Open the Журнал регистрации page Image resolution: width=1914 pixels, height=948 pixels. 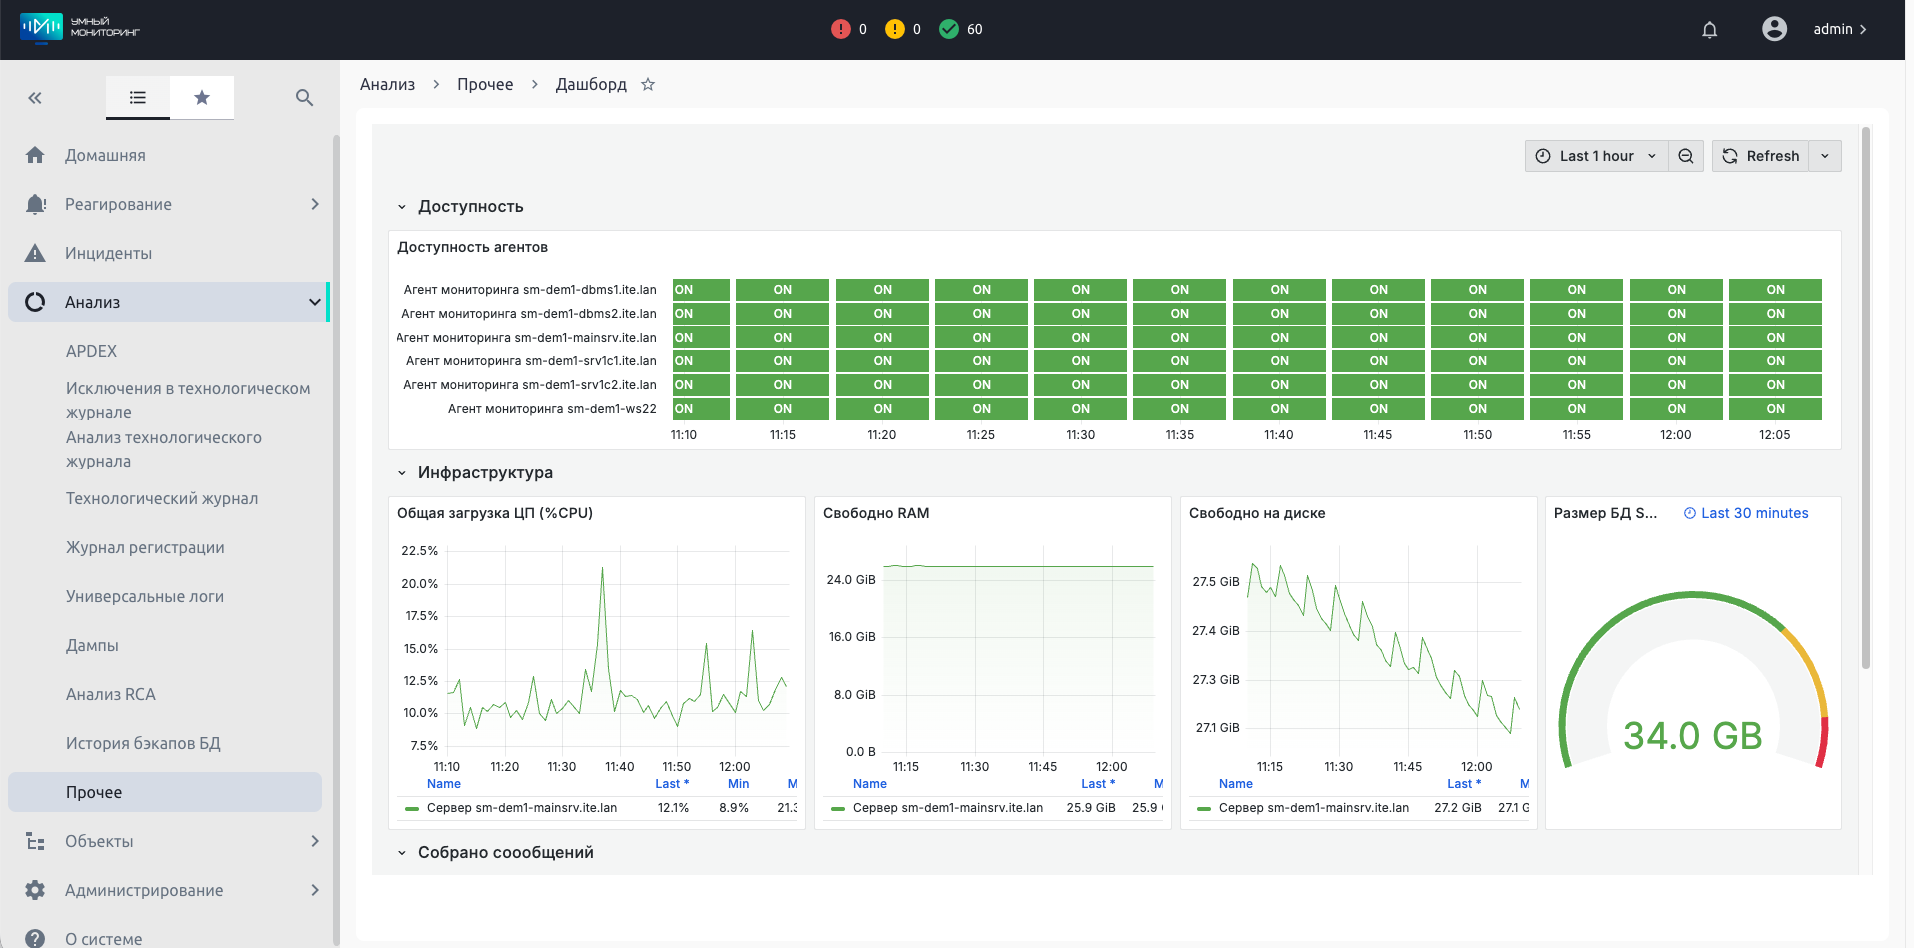click(x=145, y=547)
